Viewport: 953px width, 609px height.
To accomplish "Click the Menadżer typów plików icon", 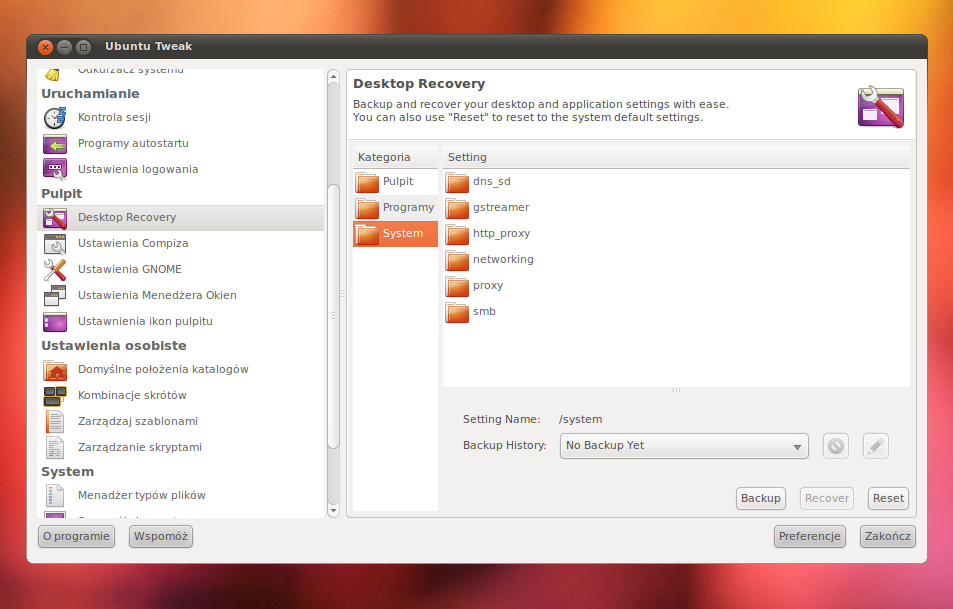I will pyautogui.click(x=55, y=496).
